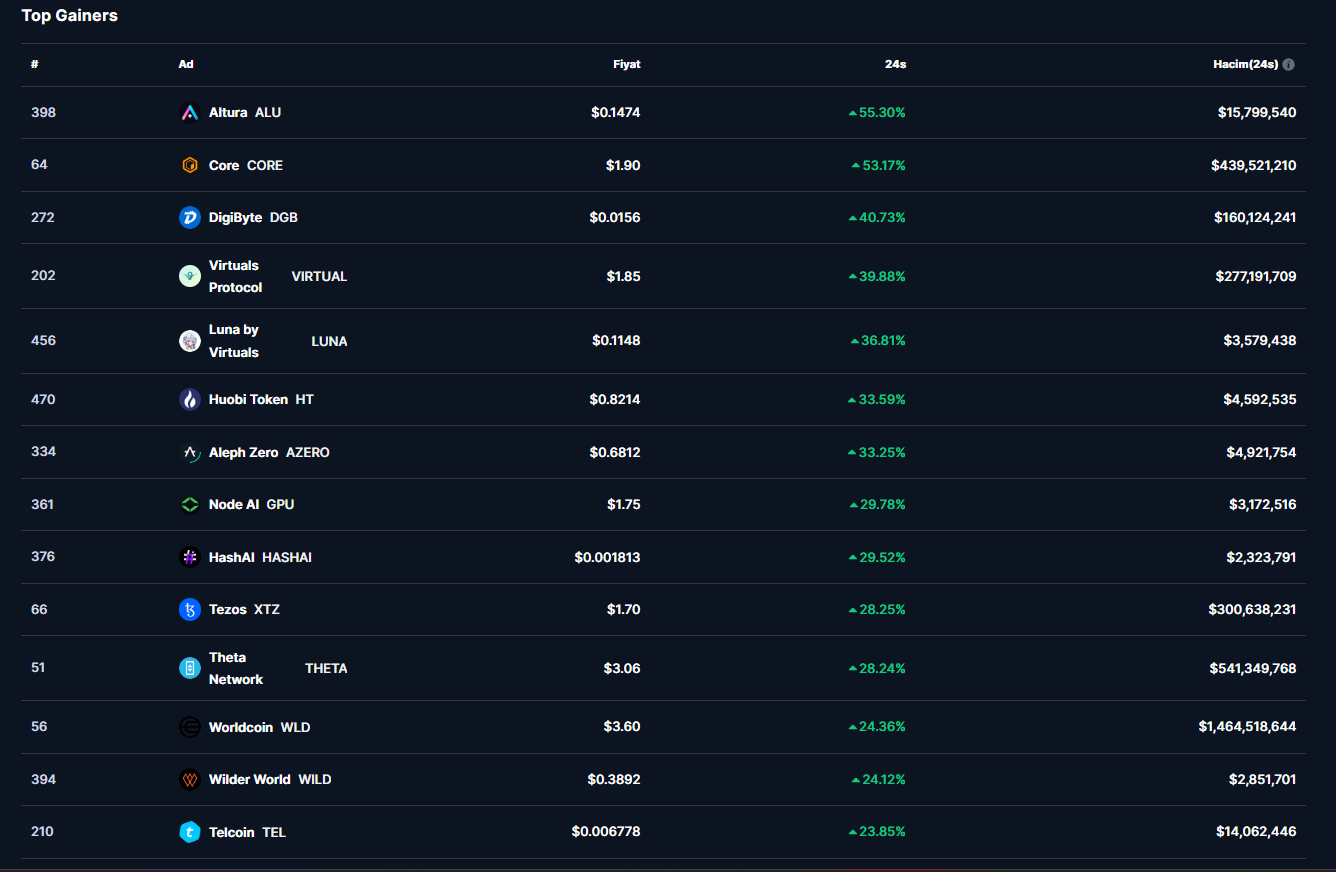Image resolution: width=1336 pixels, height=872 pixels.
Task: Click the Altura coin logo icon
Action: 190,113
